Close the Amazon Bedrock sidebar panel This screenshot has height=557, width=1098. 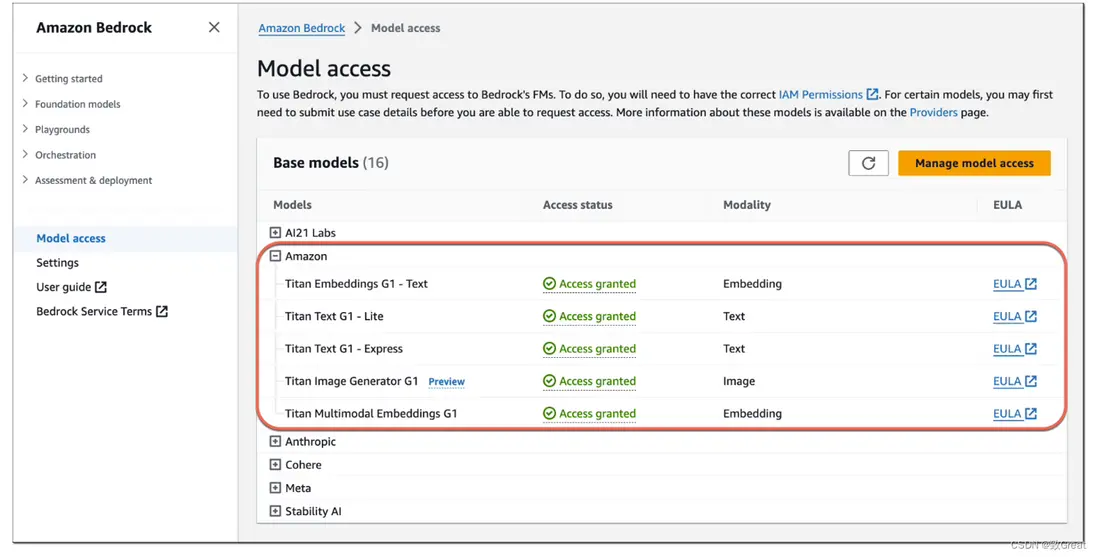tap(214, 28)
